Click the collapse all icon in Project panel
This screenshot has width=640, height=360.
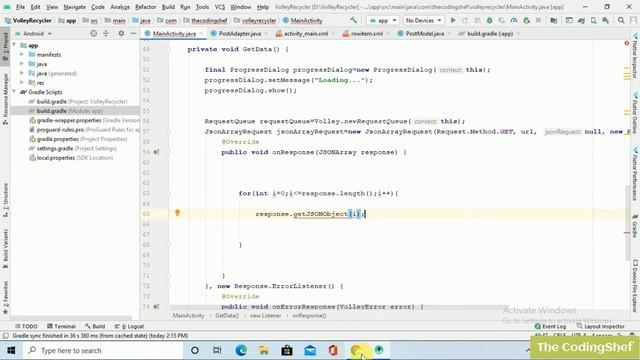pos(106,33)
